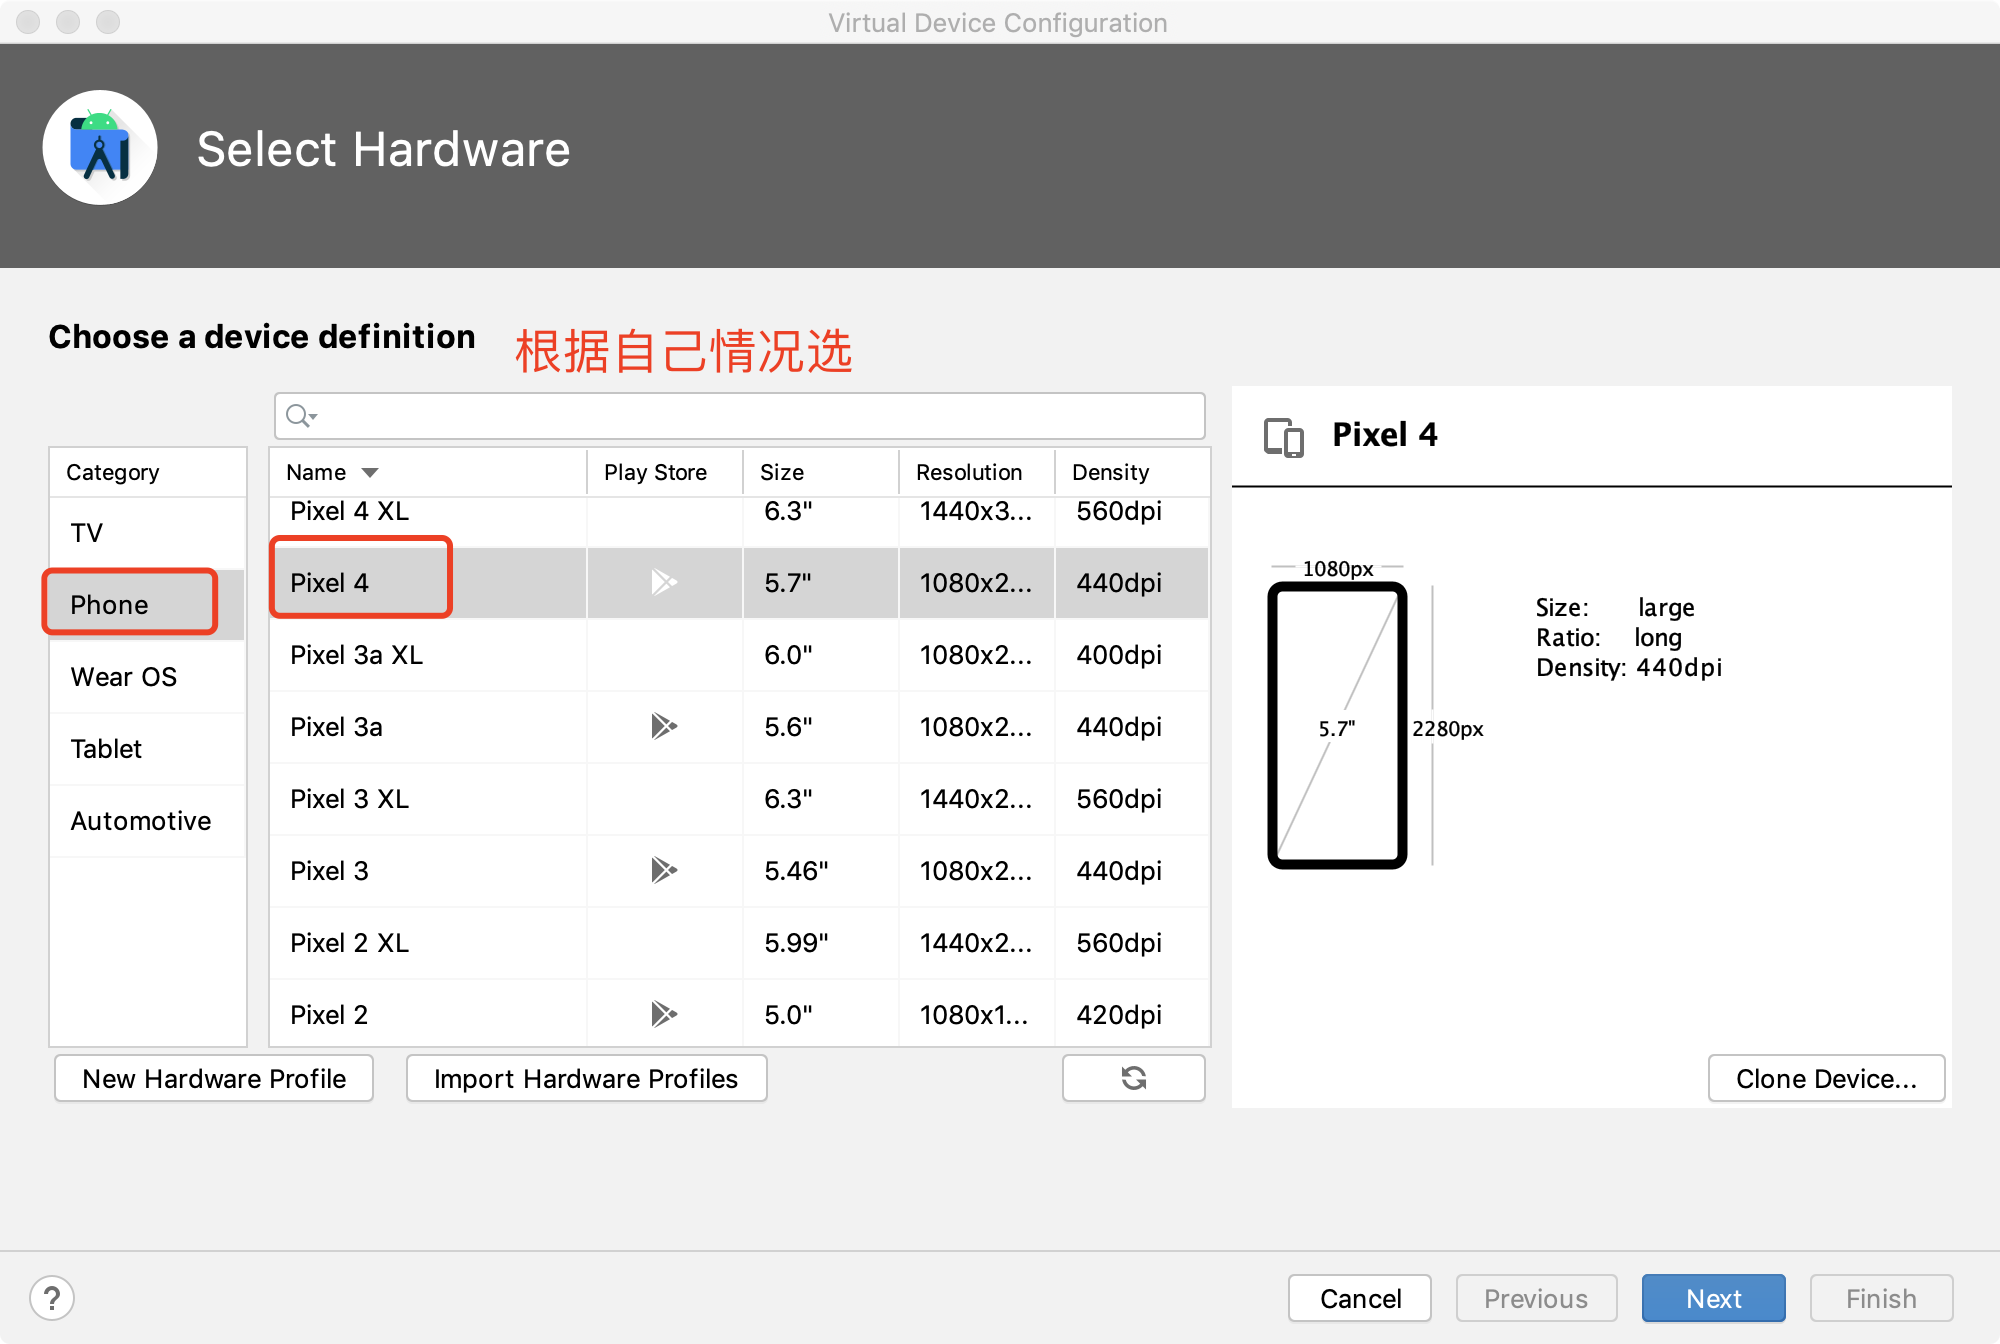The width and height of the screenshot is (2000, 1344).
Task: Click the refresh device list button
Action: [x=1133, y=1078]
